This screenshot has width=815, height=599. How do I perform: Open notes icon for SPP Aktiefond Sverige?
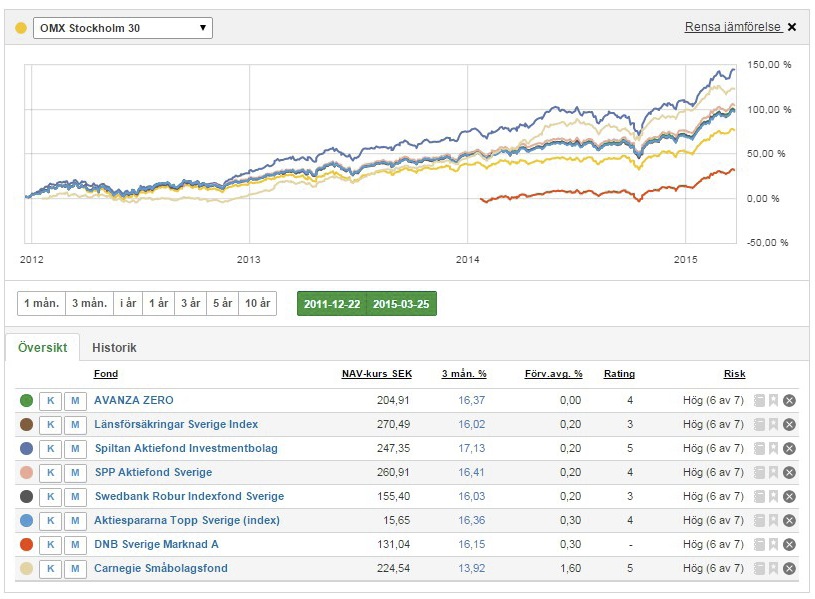759,473
